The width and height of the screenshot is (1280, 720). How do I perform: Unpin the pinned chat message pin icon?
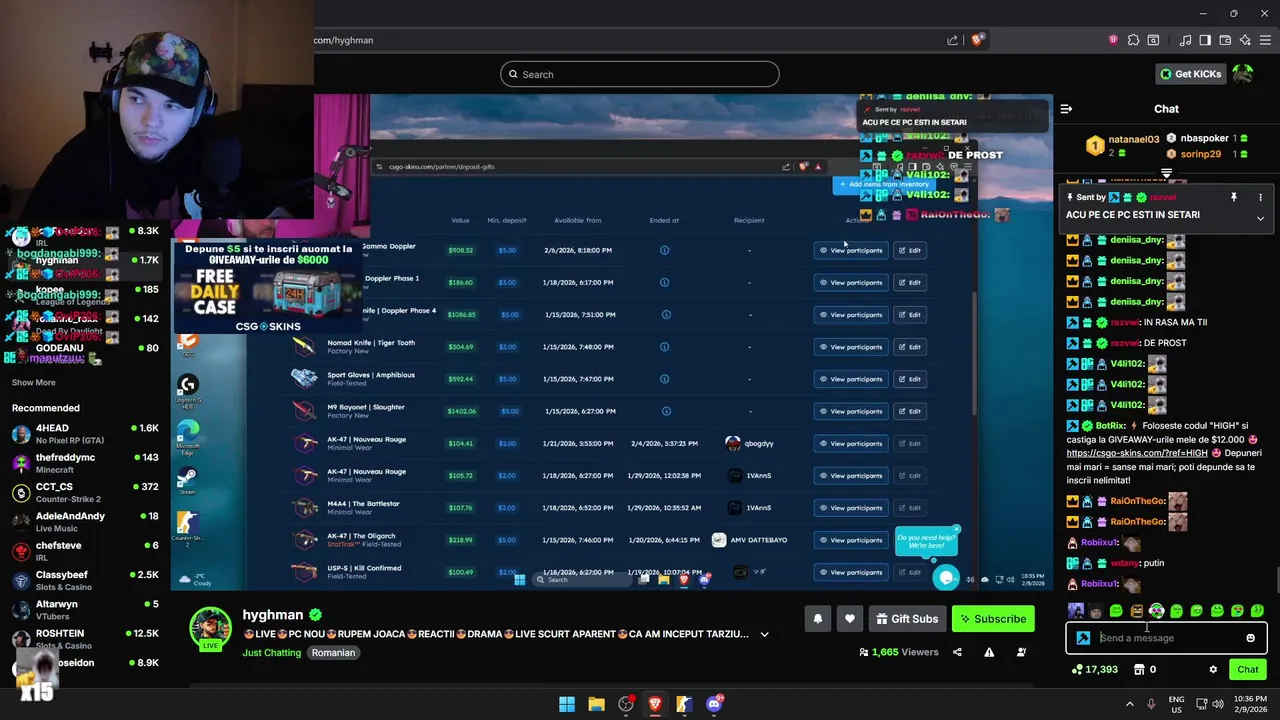(1234, 197)
